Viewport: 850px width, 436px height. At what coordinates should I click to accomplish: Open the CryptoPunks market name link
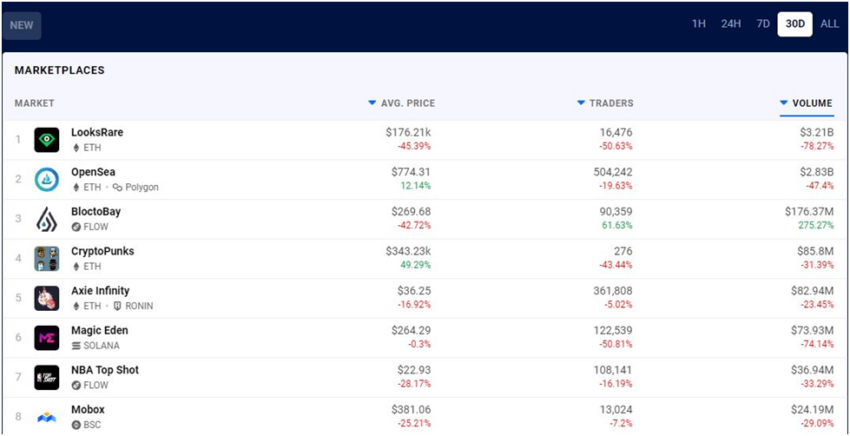click(x=102, y=251)
